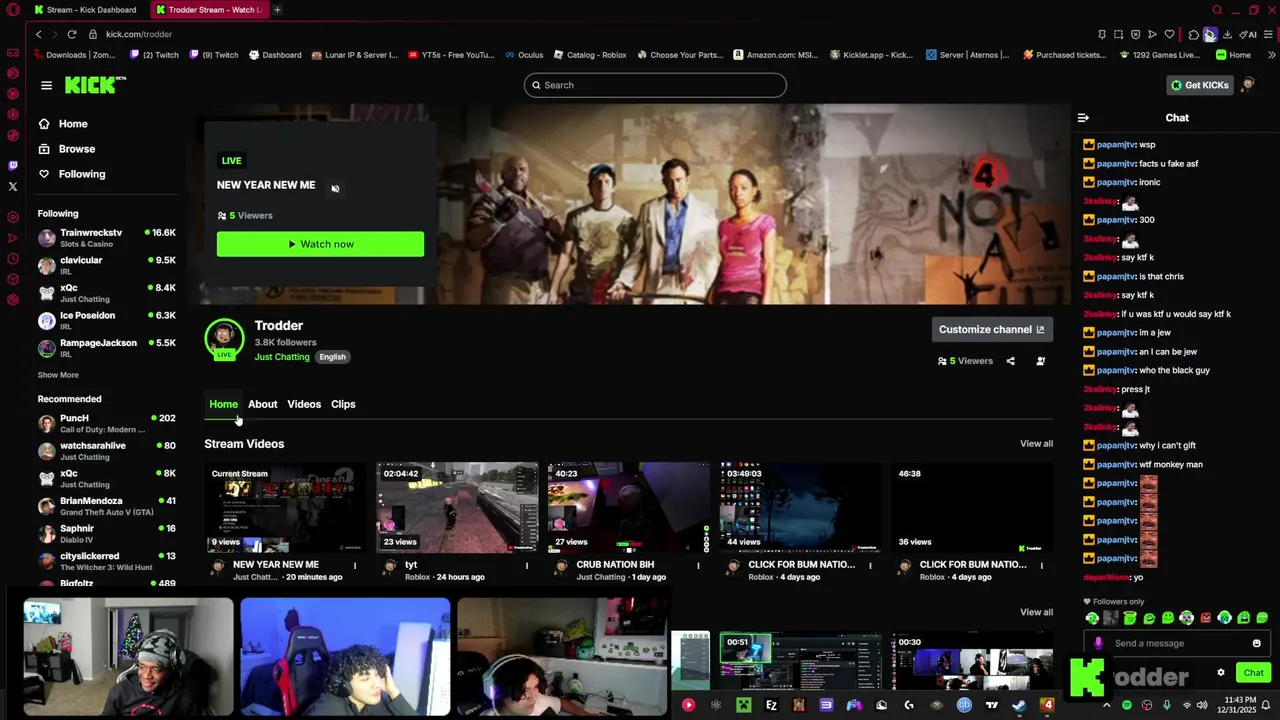Open Catalog - Roblox bookmark
Image resolution: width=1280 pixels, height=720 pixels.
pyautogui.click(x=590, y=55)
